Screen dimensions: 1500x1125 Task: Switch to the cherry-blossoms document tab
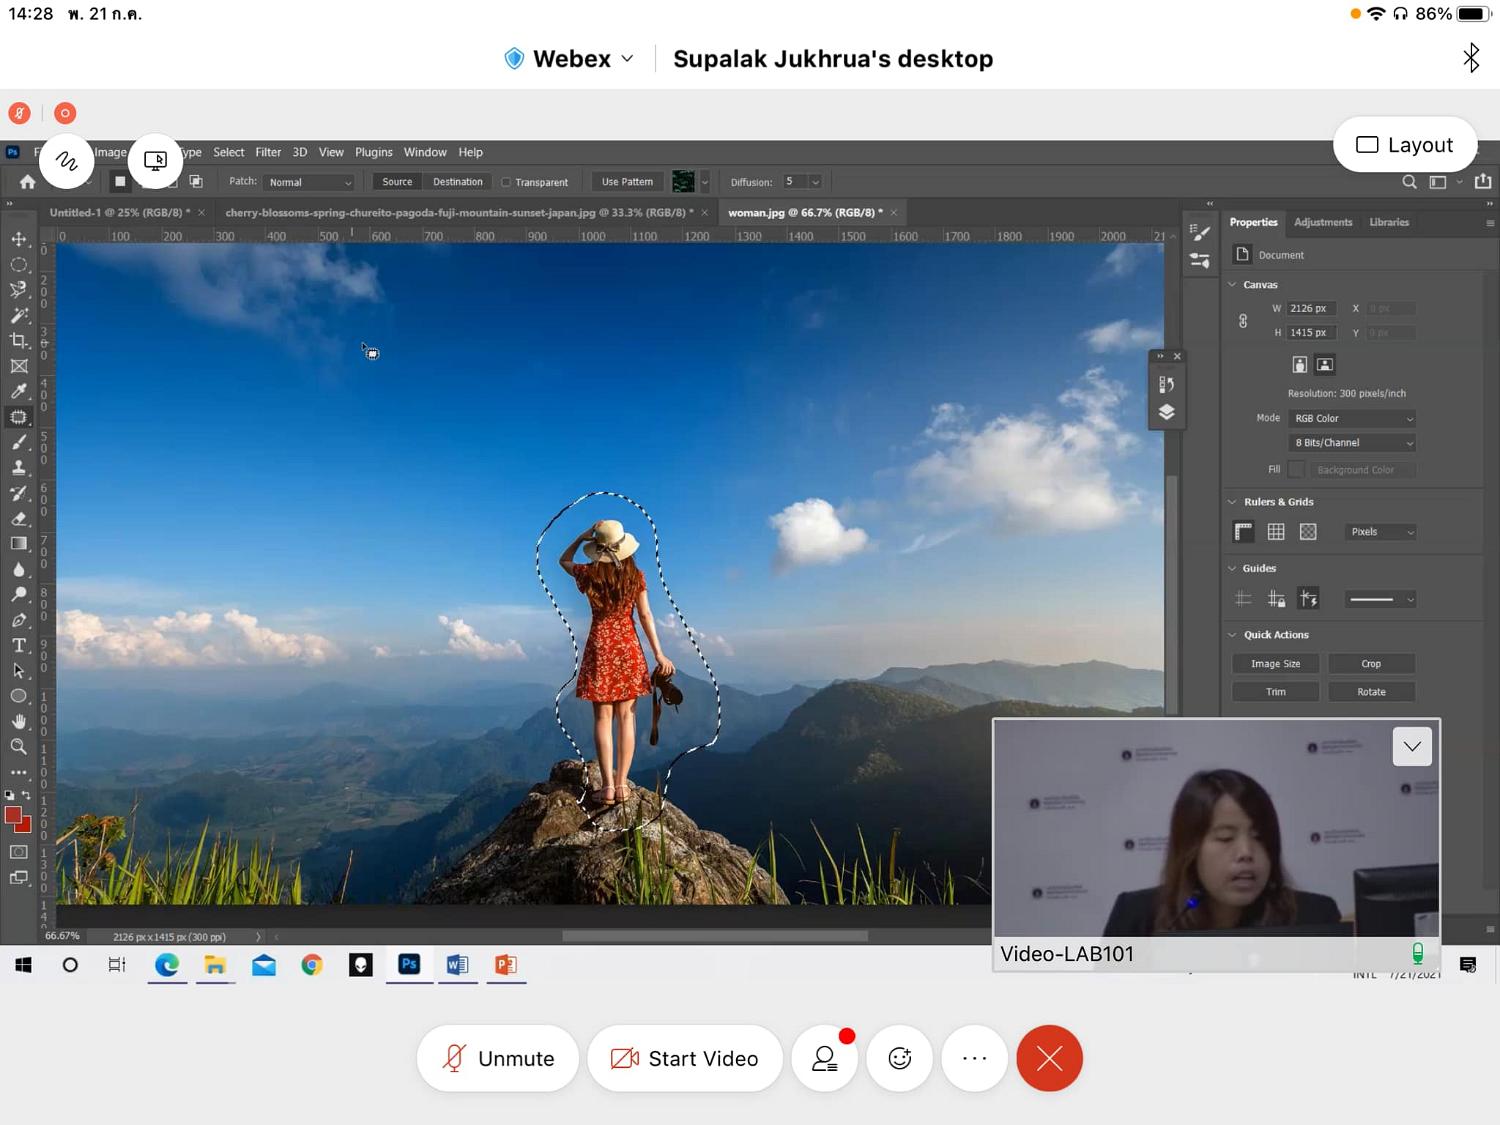[x=457, y=212]
